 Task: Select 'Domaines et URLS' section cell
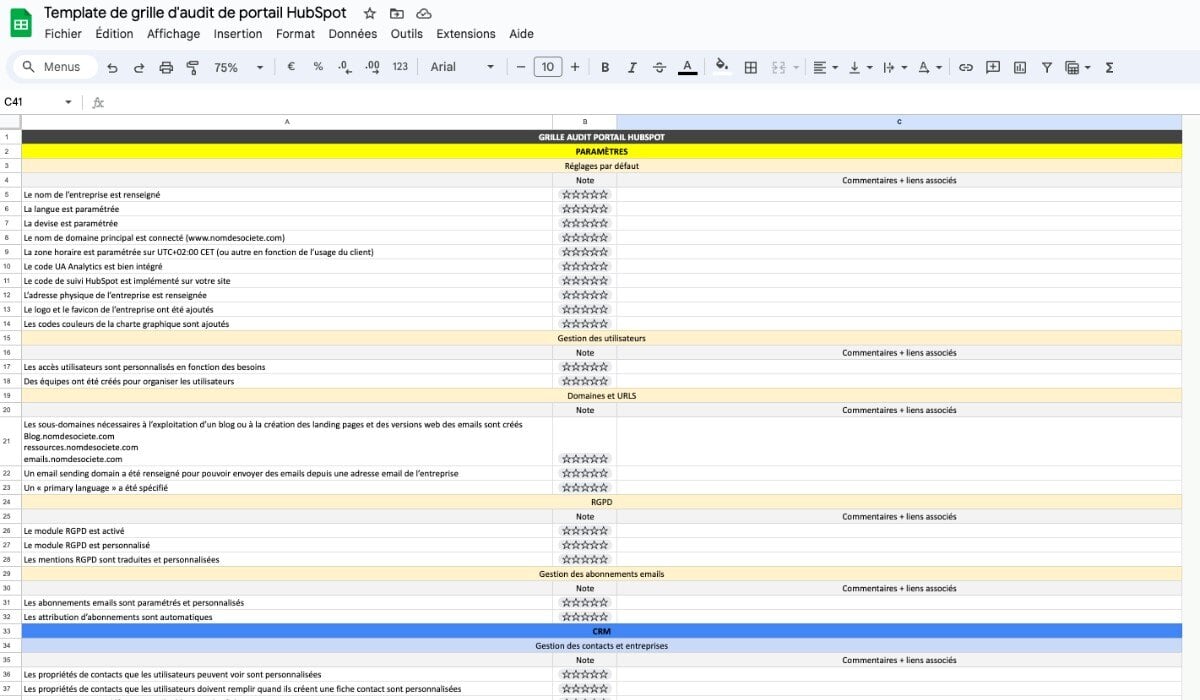click(x=601, y=396)
